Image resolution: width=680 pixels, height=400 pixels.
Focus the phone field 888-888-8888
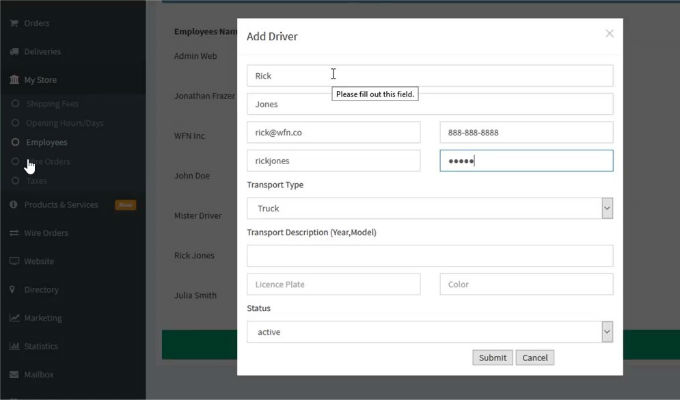pyautogui.click(x=526, y=132)
